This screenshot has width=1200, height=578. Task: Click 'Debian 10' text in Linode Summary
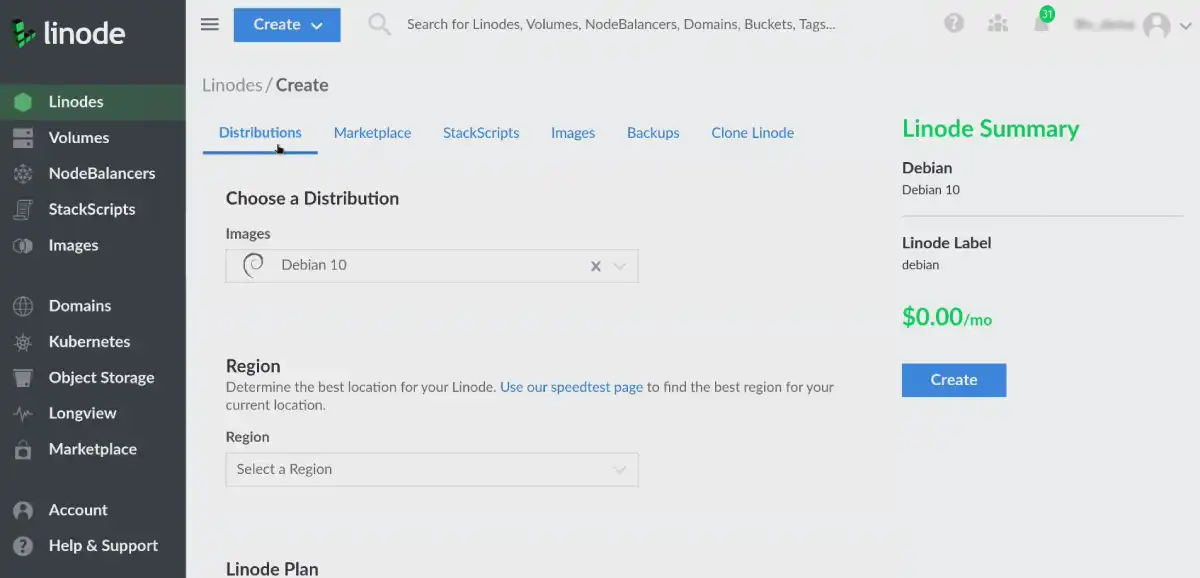tap(931, 190)
